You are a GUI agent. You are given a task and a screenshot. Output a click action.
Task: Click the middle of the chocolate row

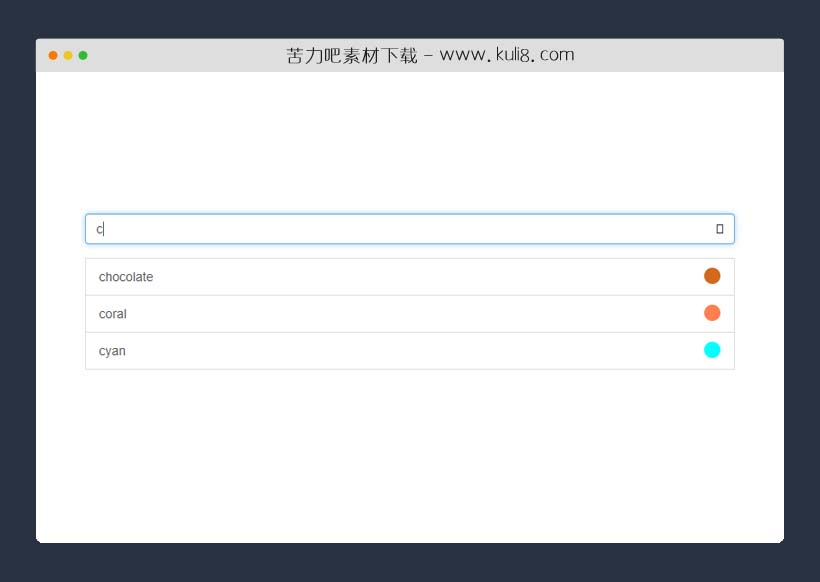click(x=410, y=277)
